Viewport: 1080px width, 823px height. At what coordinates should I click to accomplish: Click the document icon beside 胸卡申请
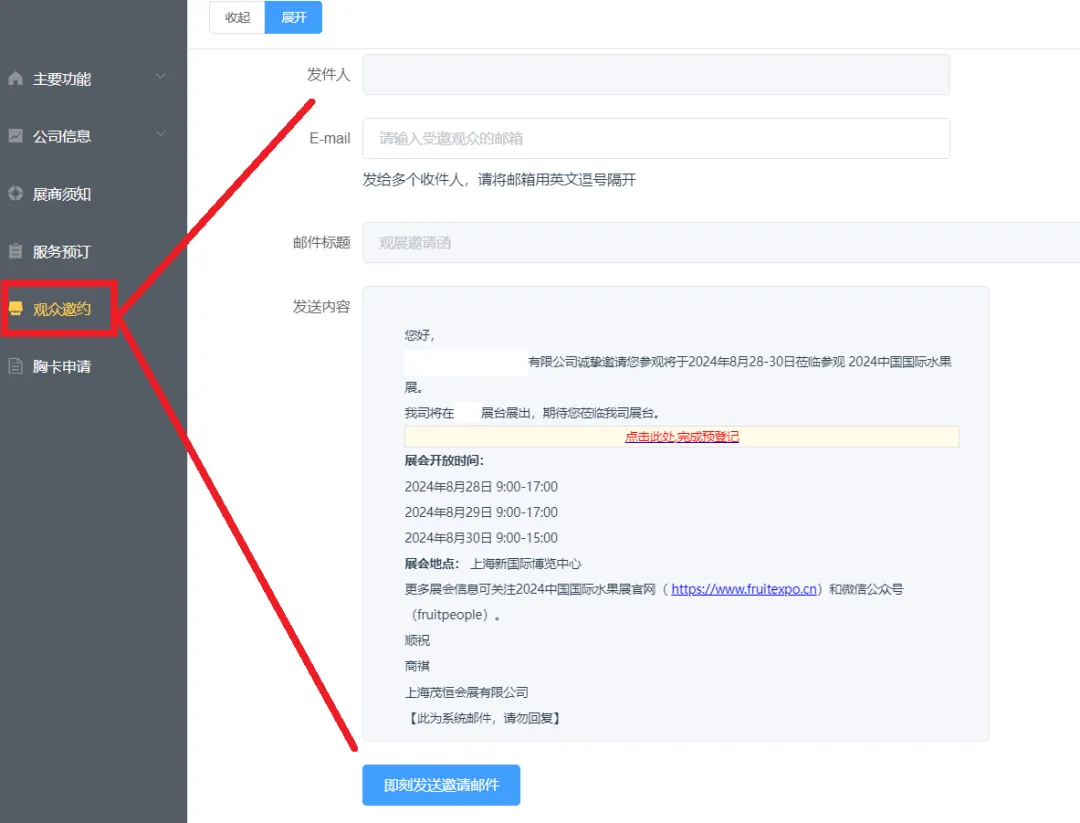tap(15, 367)
